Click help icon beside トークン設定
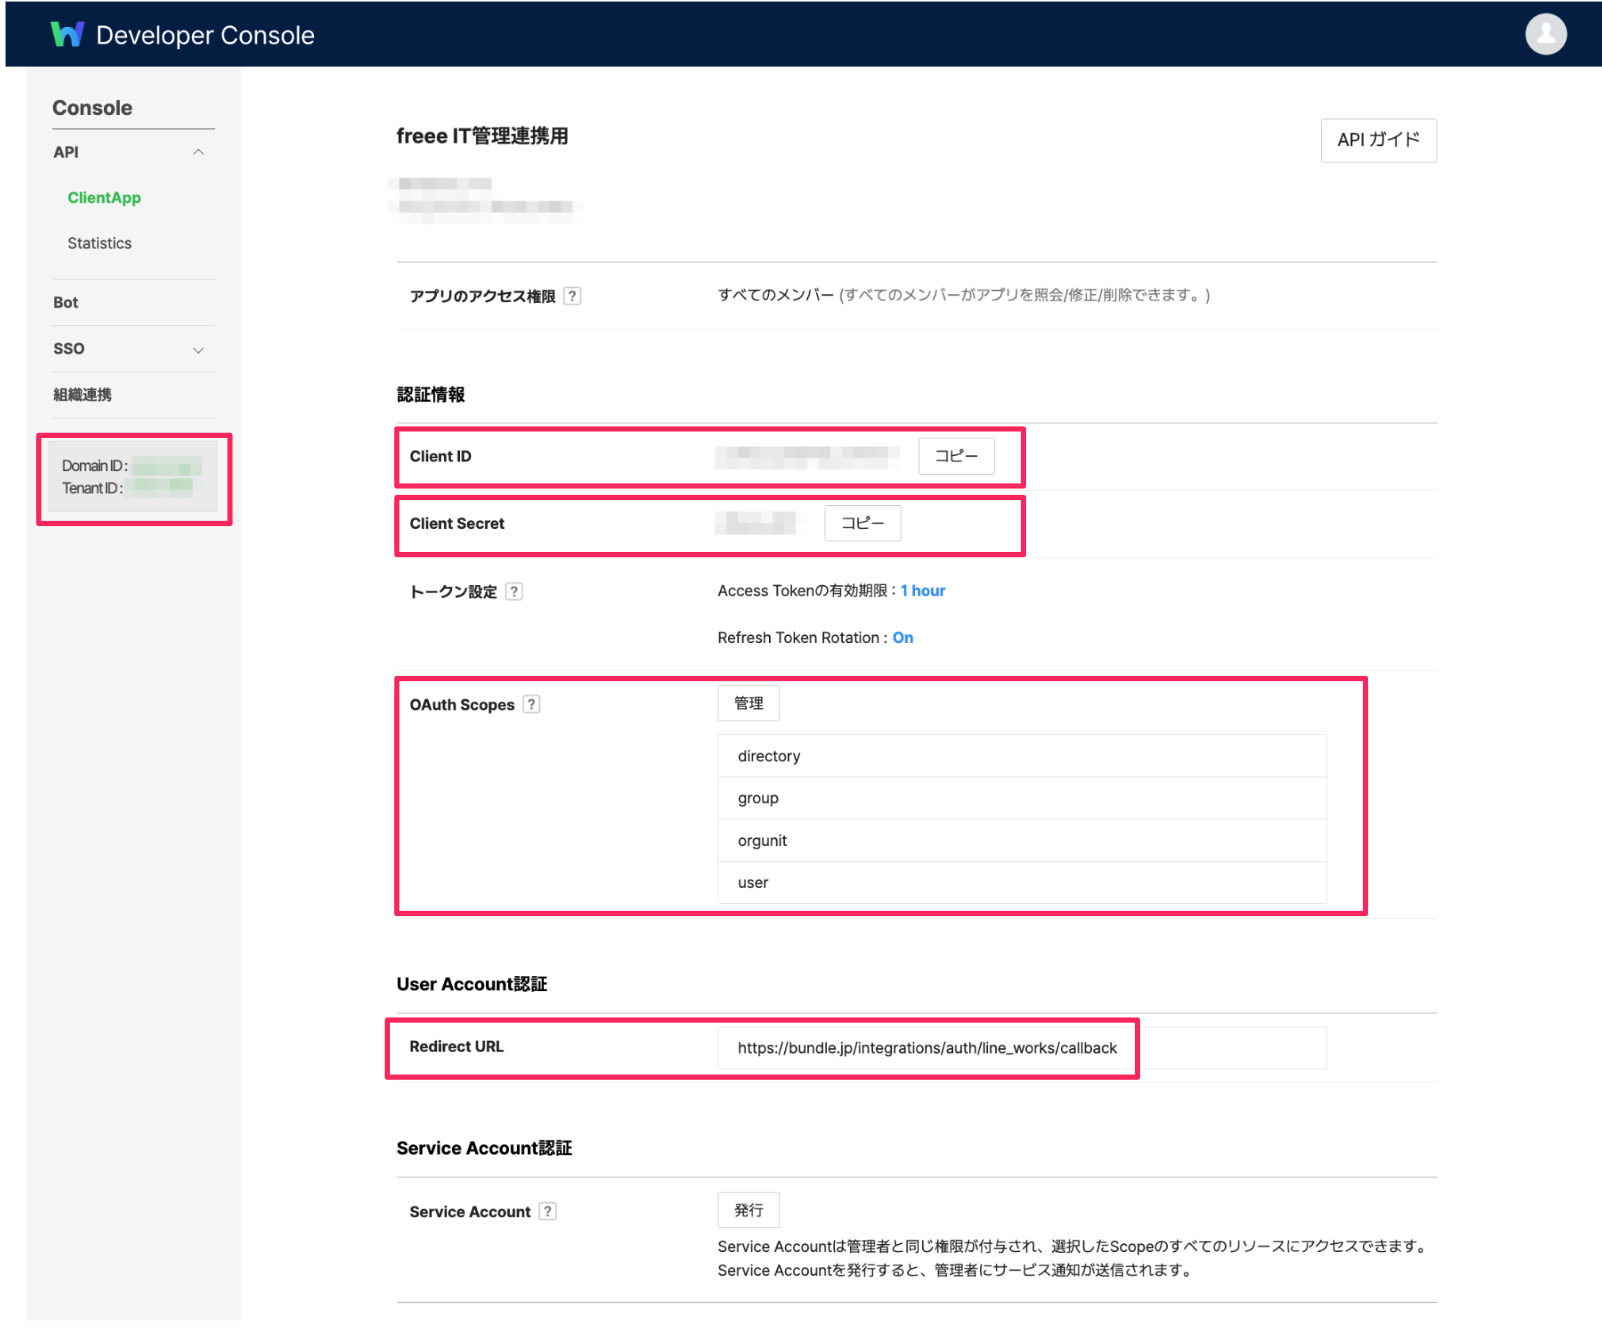The image size is (1602, 1332). (514, 591)
